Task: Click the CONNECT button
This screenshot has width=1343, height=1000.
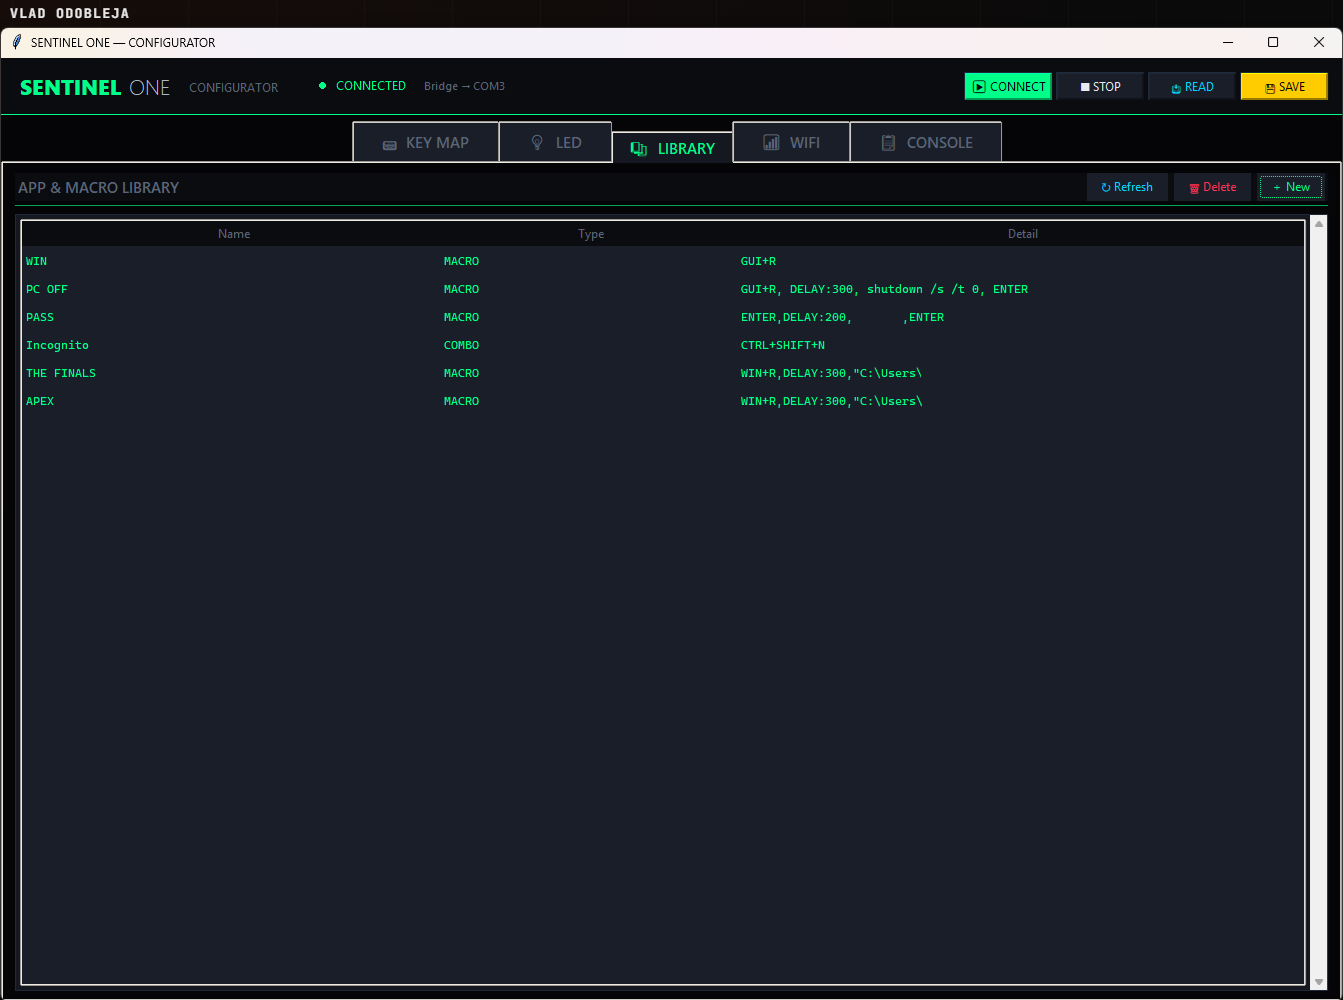Action: click(1008, 87)
